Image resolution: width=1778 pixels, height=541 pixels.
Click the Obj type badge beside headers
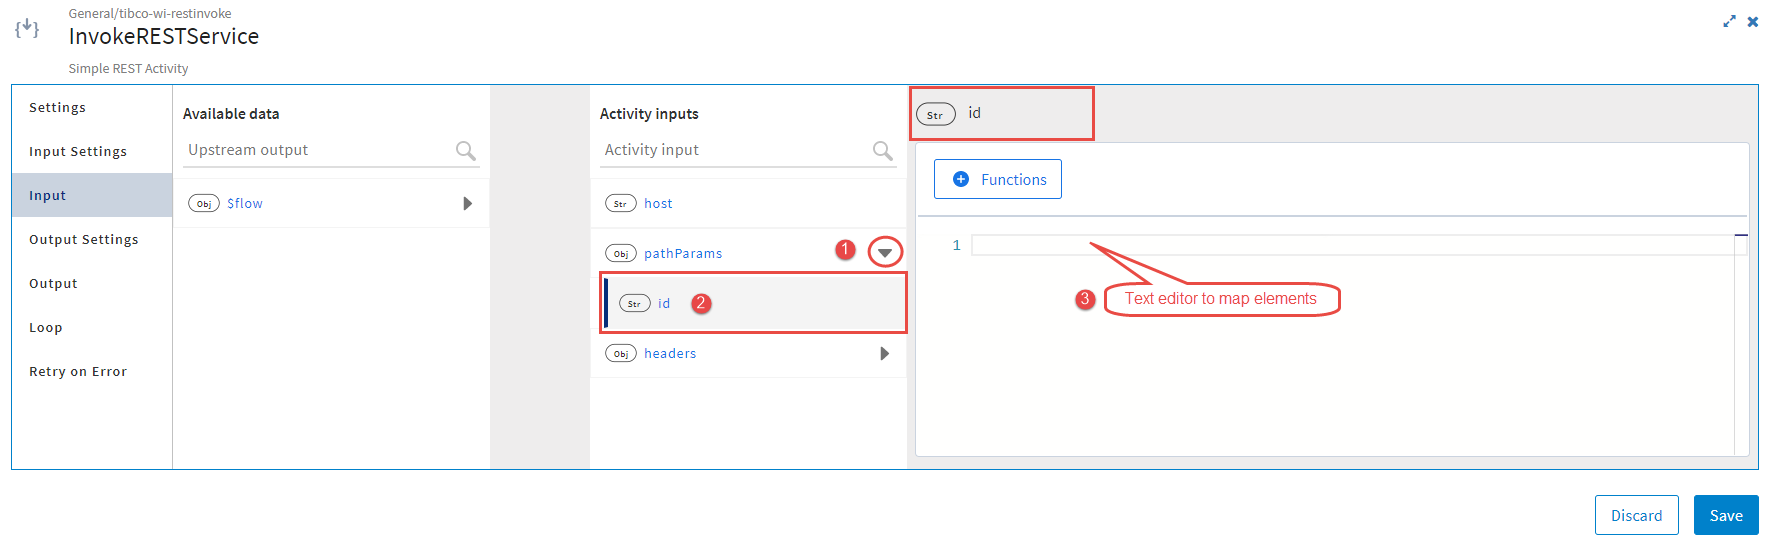pos(620,354)
